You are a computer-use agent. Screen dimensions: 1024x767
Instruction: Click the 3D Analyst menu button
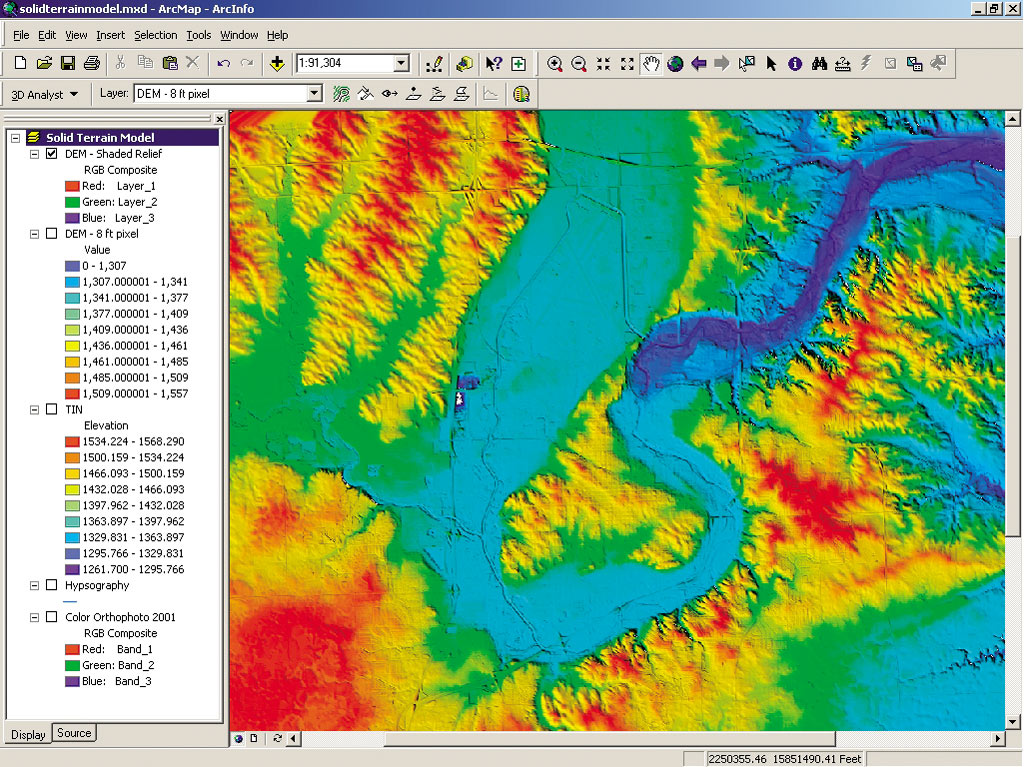46,94
